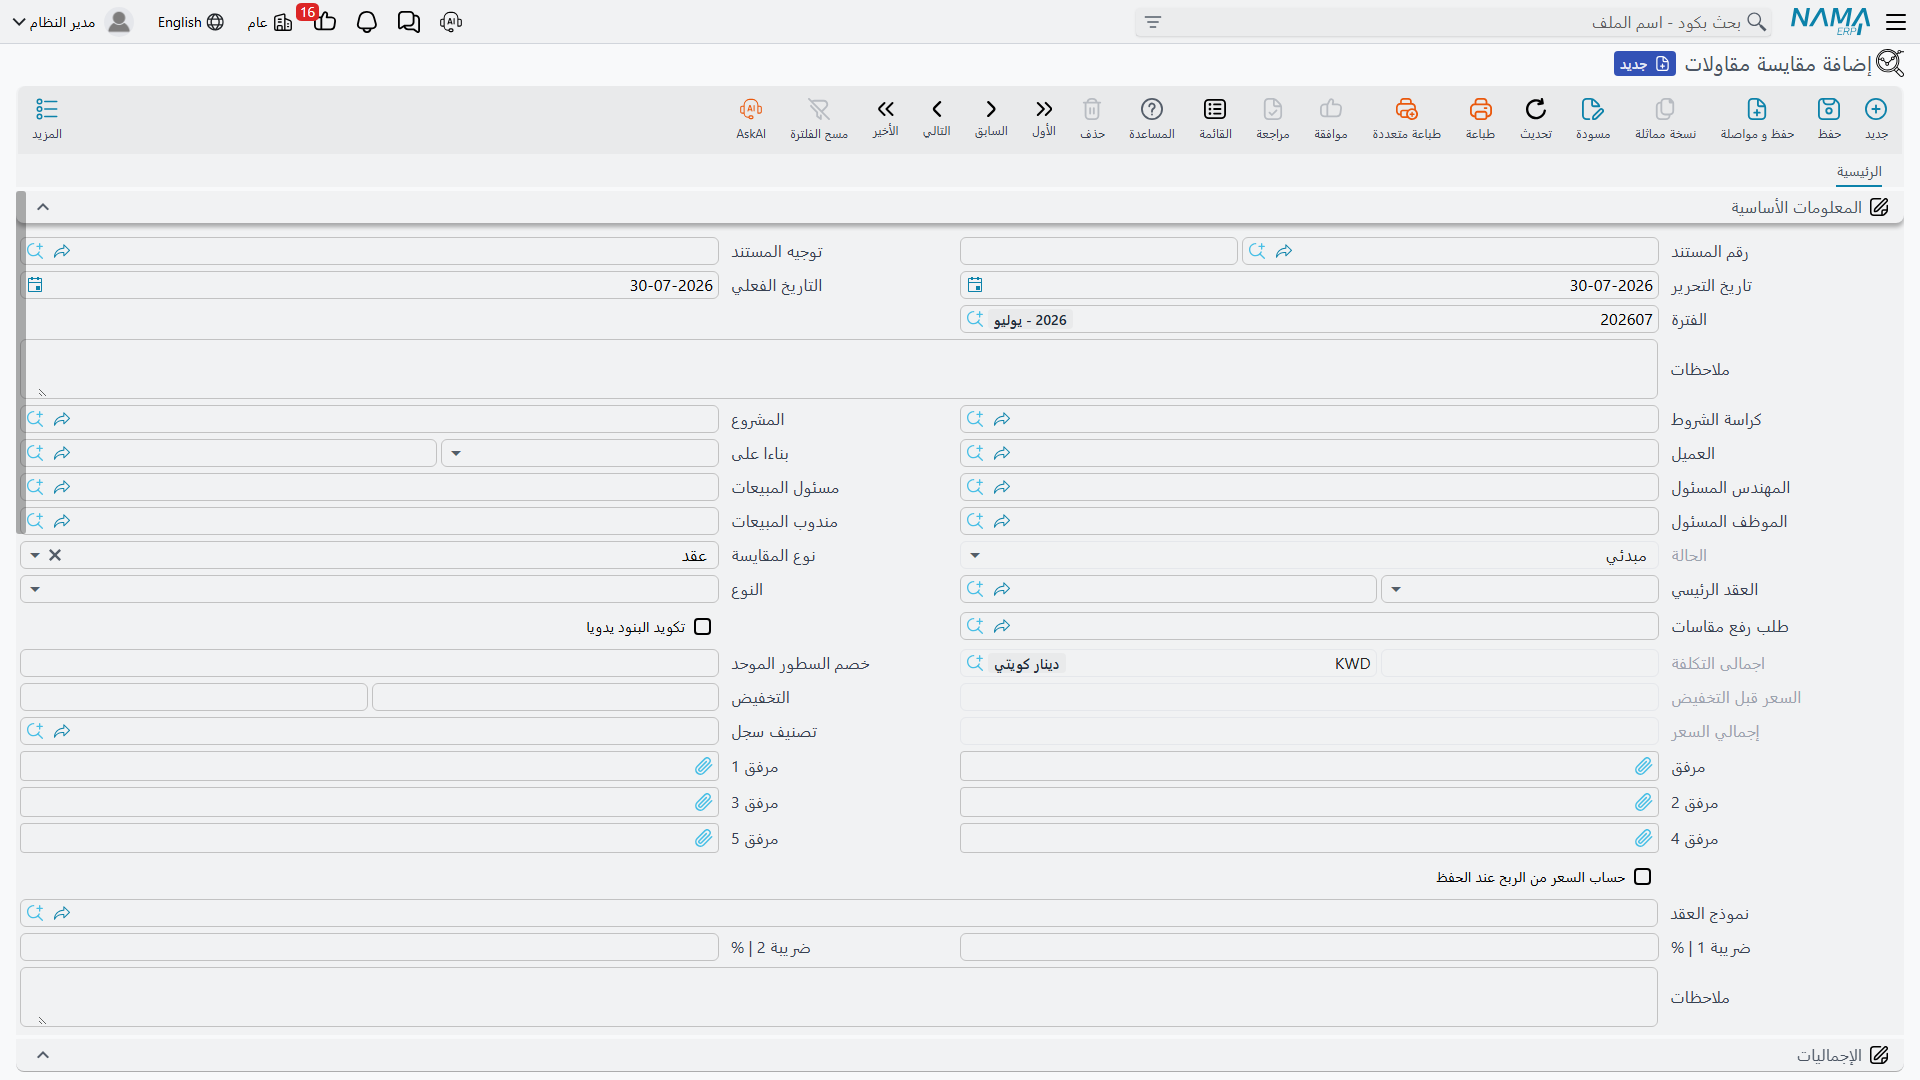Go to التالي next record

[937, 118]
